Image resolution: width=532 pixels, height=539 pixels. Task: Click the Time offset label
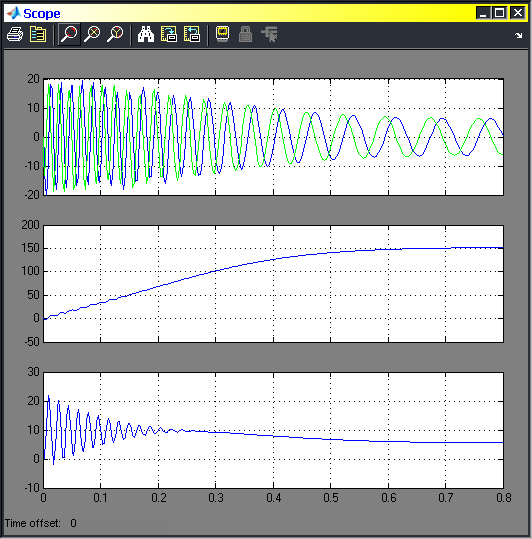pyautogui.click(x=33, y=523)
